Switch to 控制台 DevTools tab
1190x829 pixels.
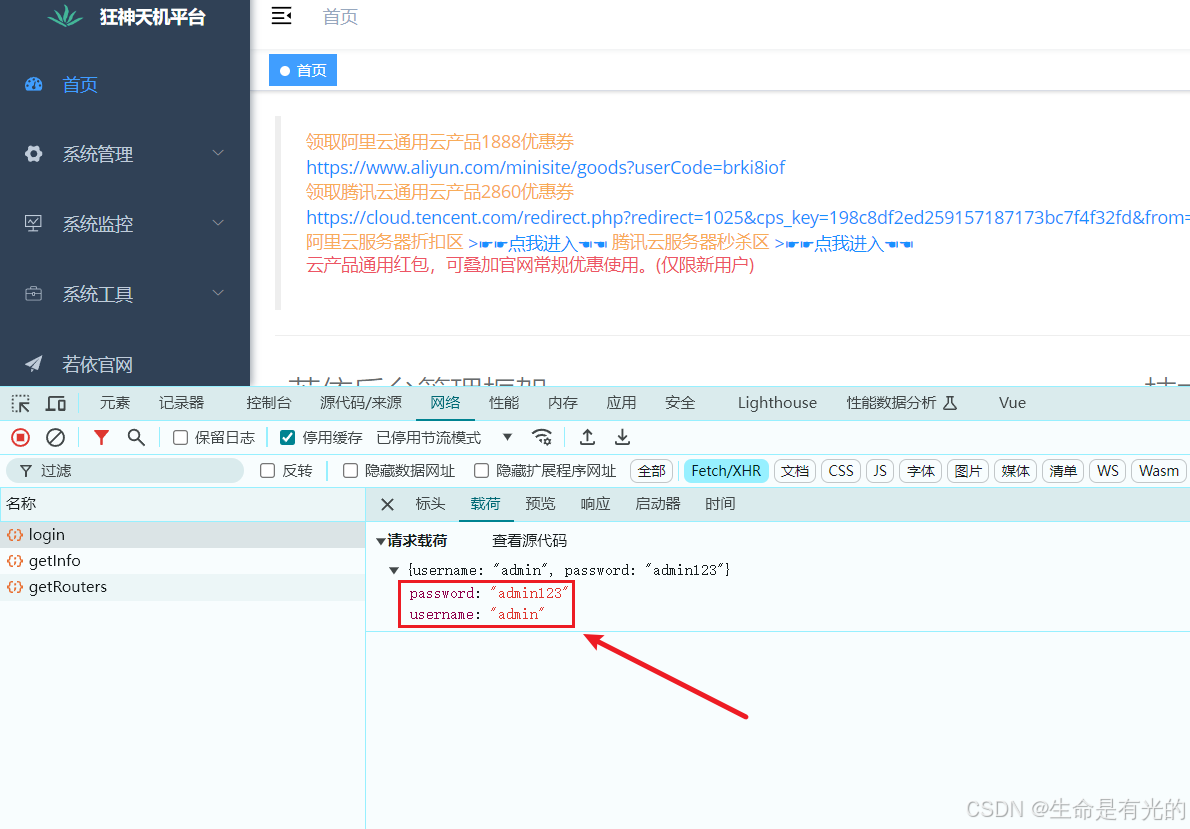(269, 403)
